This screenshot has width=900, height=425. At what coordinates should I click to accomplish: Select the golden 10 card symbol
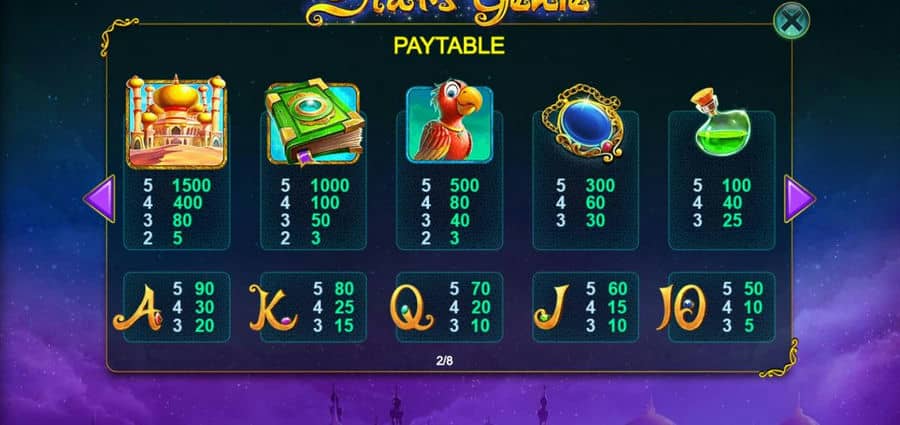click(x=681, y=308)
